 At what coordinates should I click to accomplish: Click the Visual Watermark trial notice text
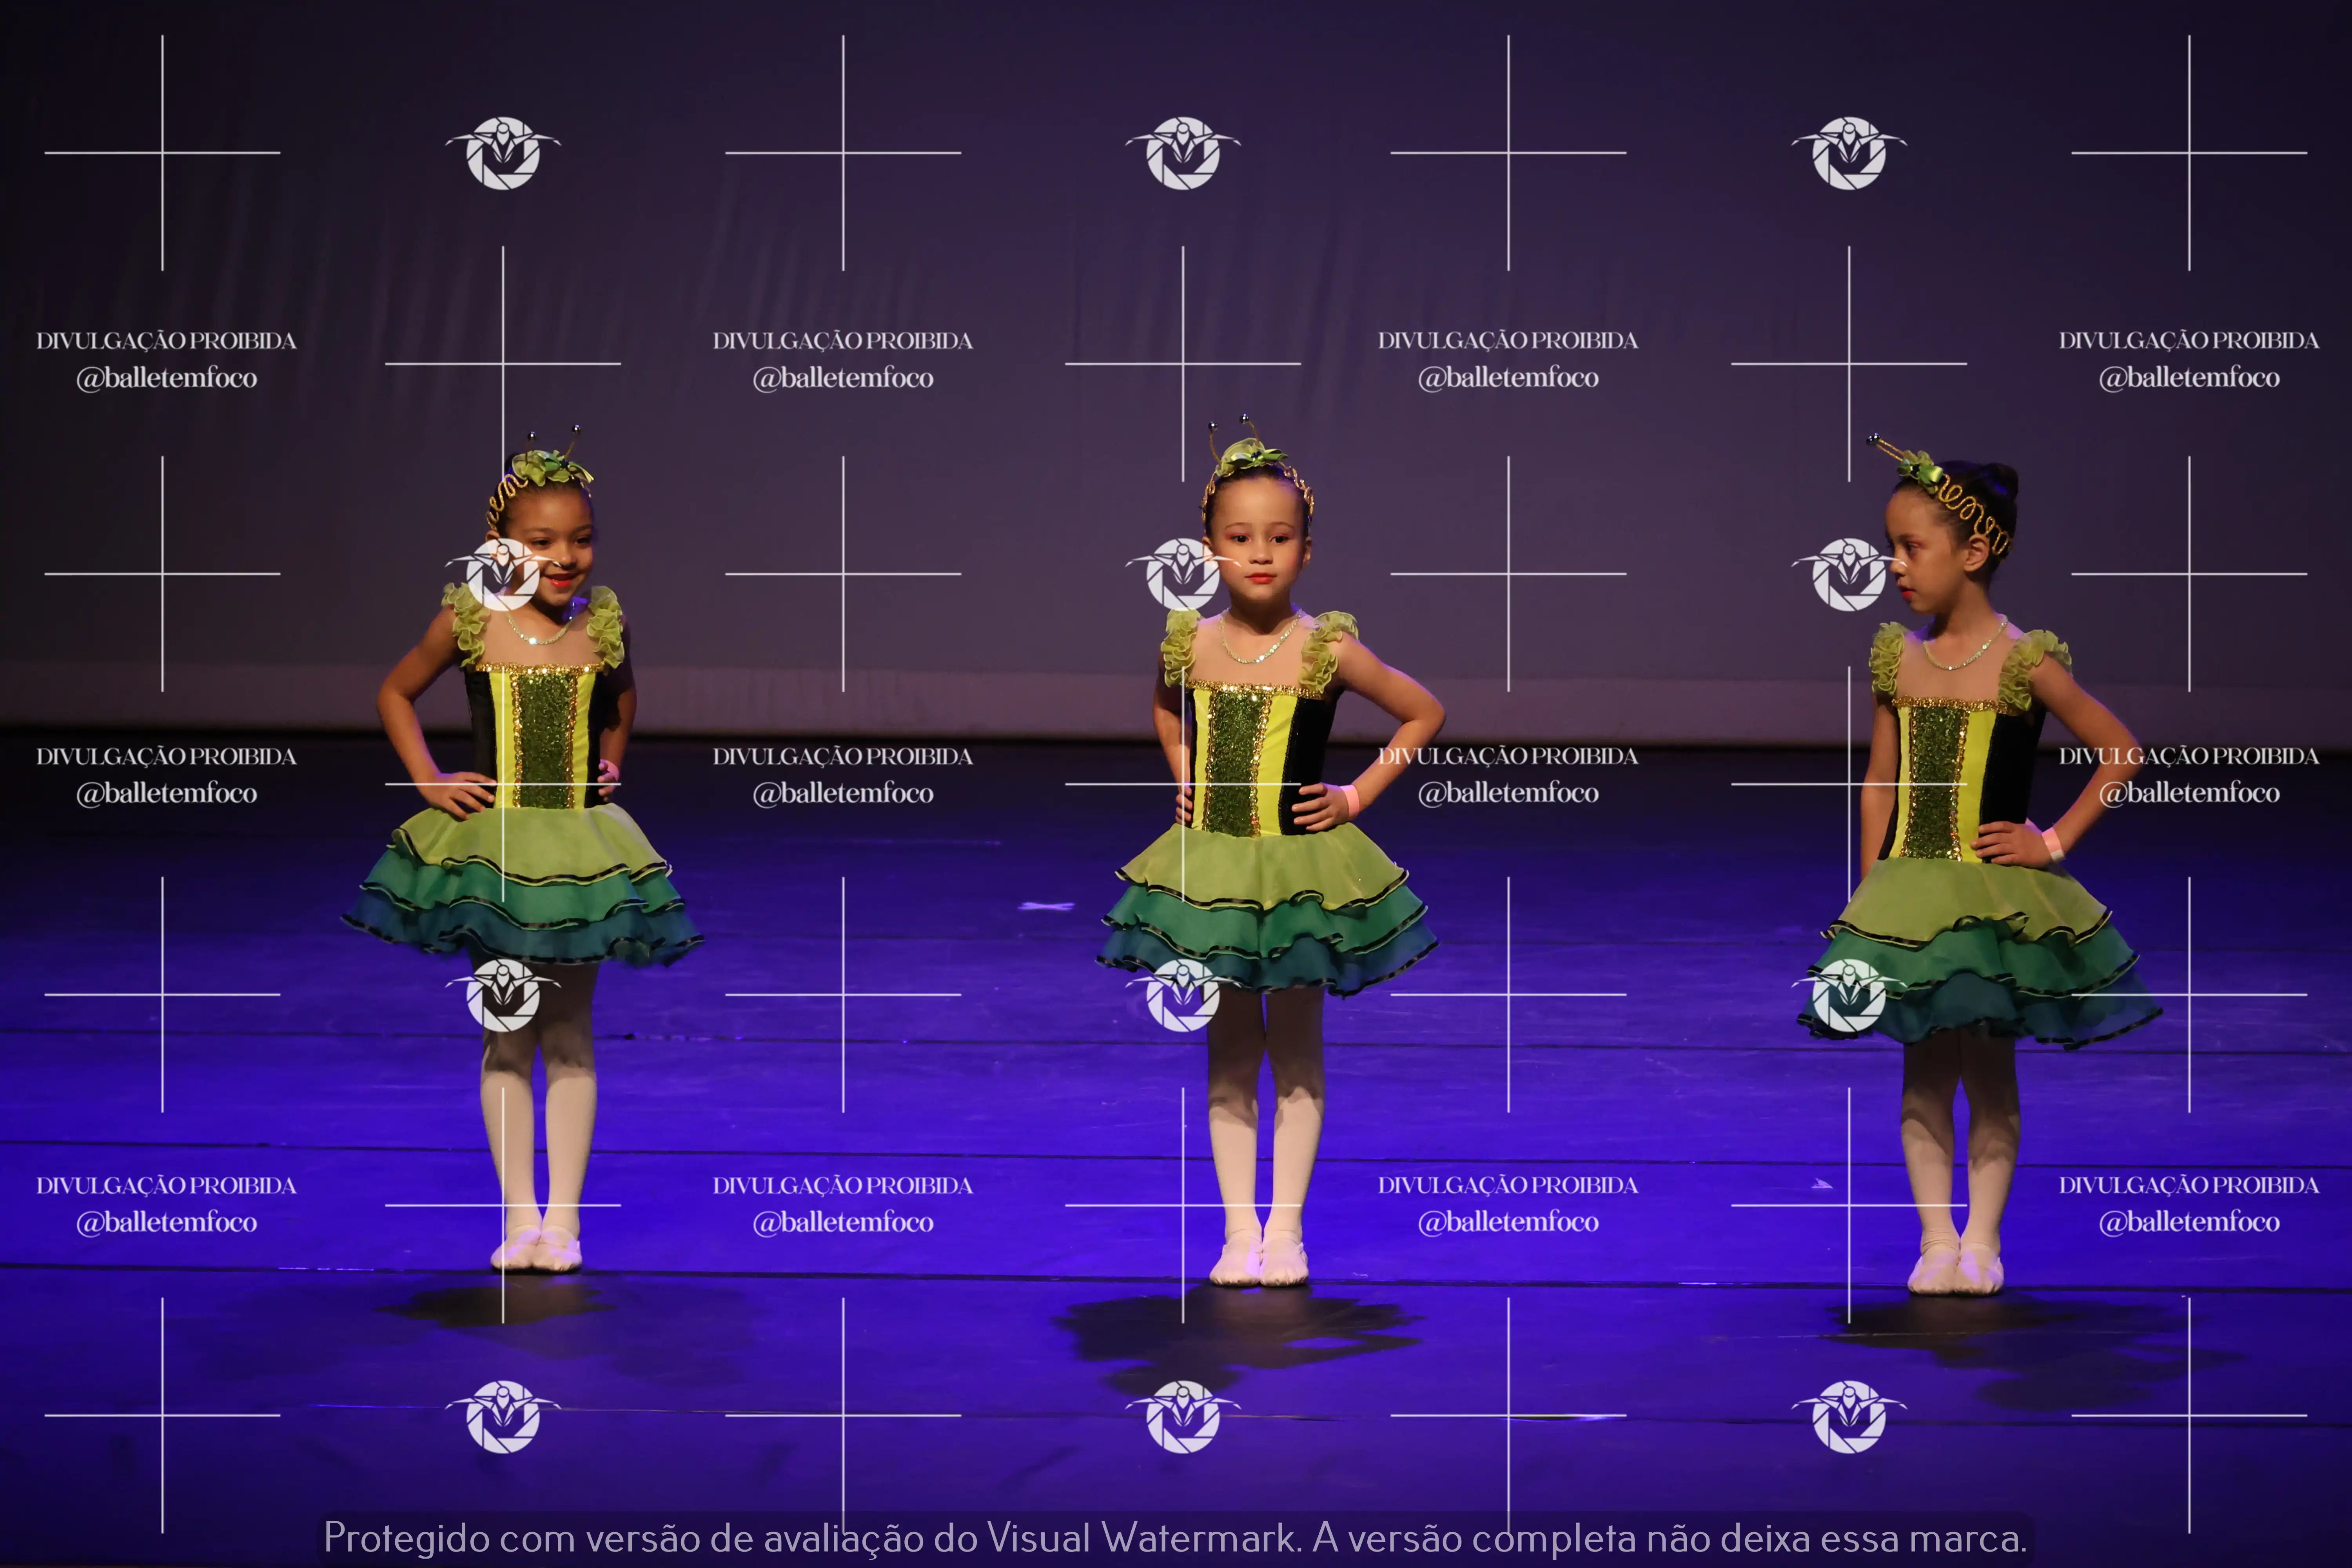point(1175,1538)
